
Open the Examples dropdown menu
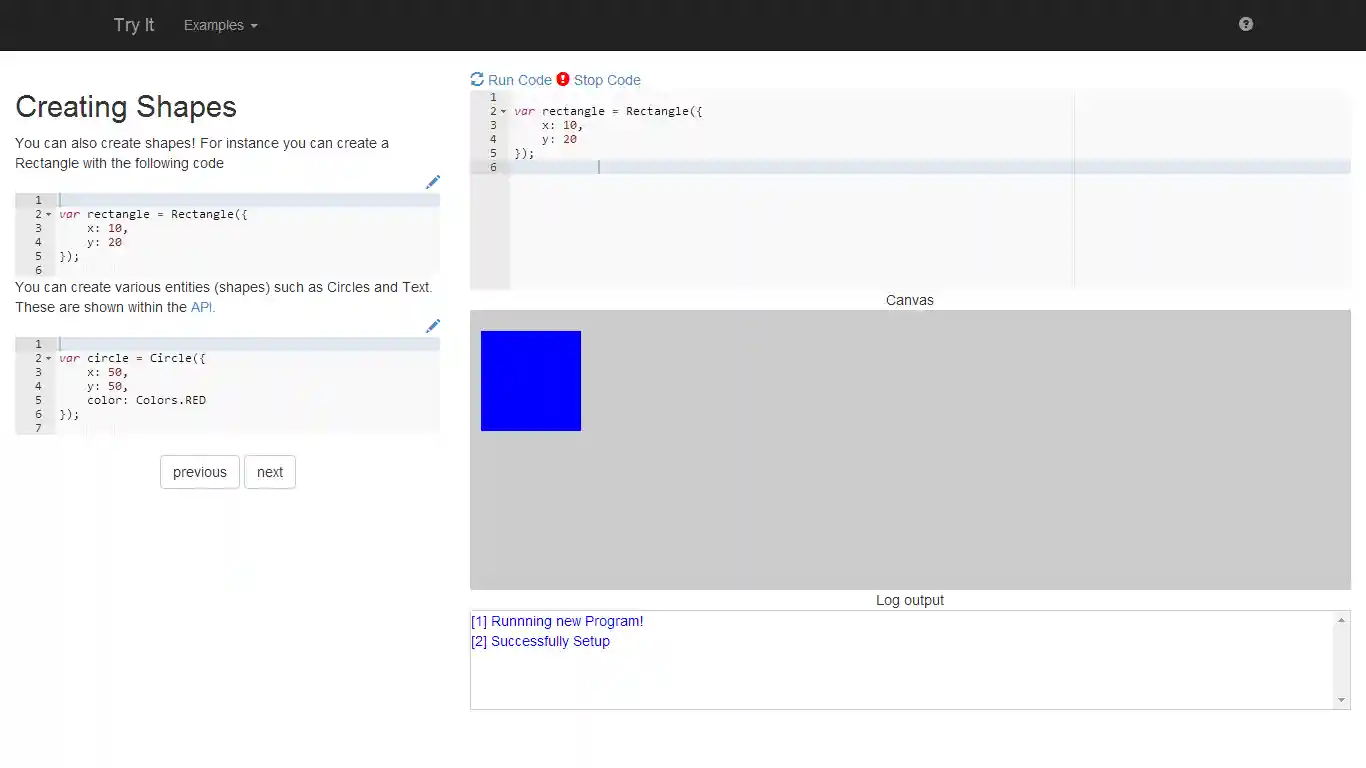[220, 25]
